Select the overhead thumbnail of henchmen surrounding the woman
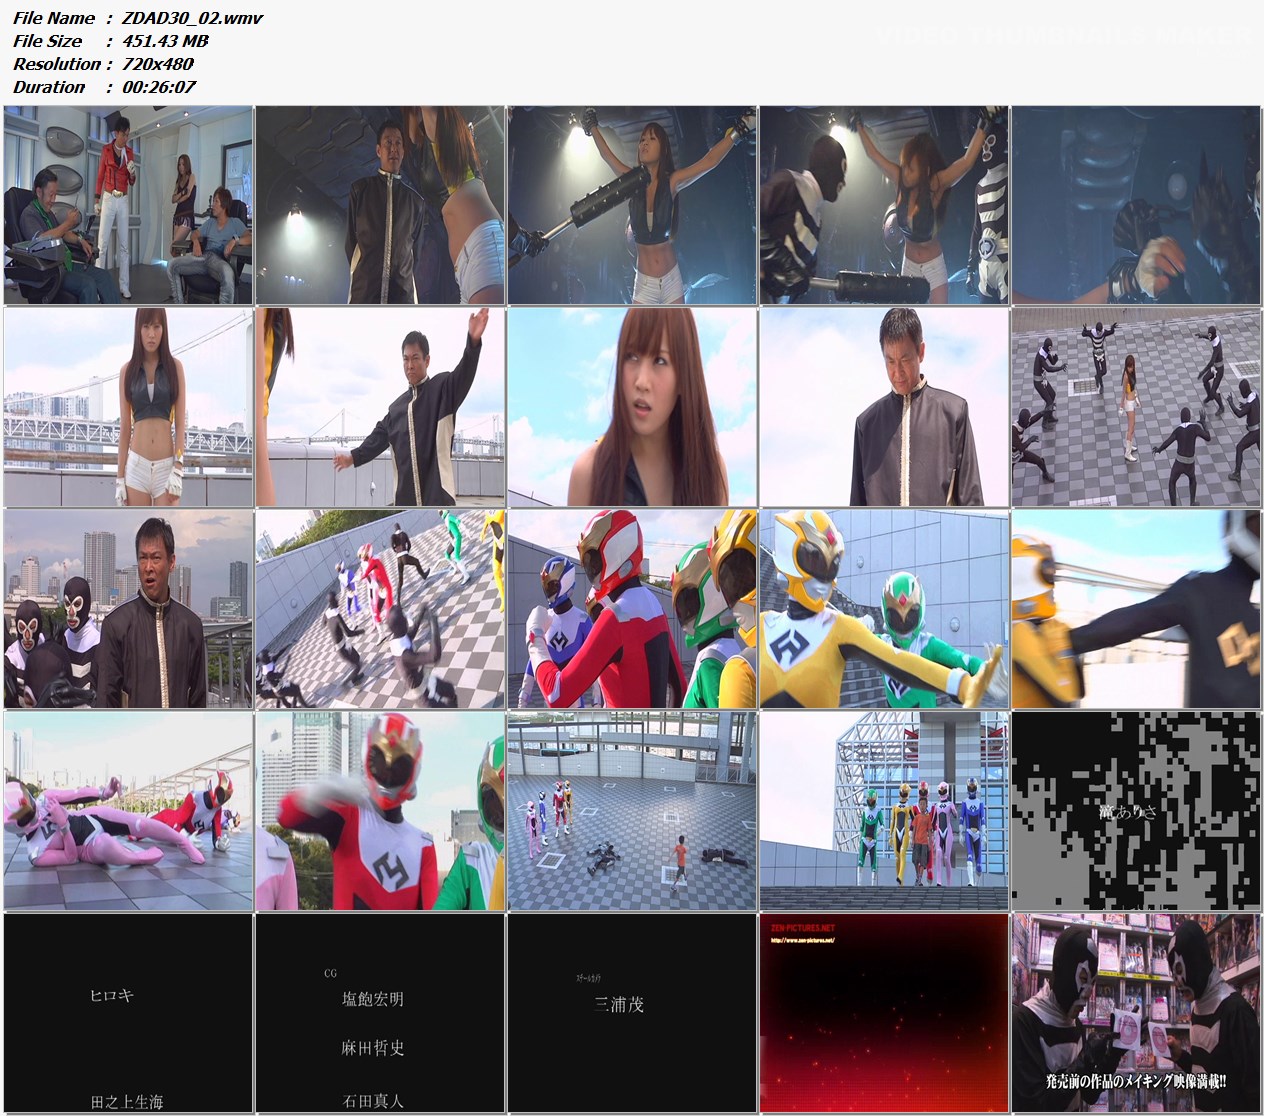 point(1136,407)
